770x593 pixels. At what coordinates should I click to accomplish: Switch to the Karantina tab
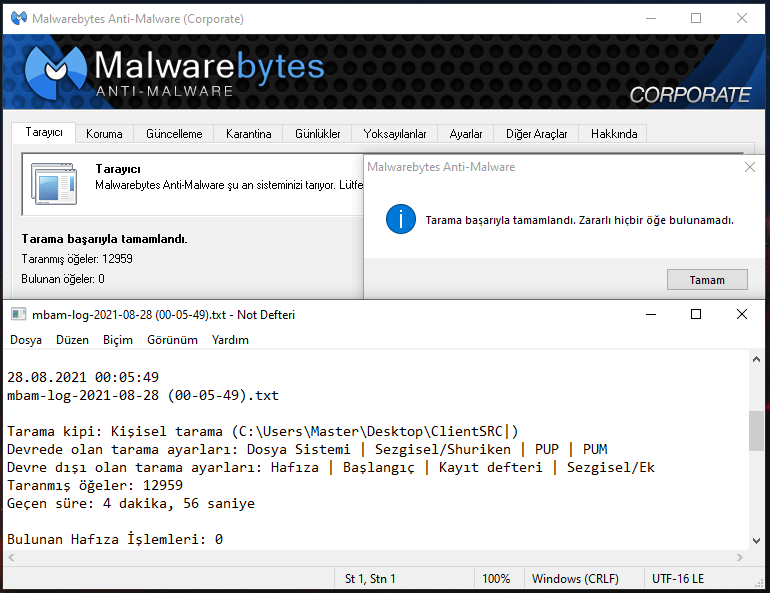tap(248, 134)
